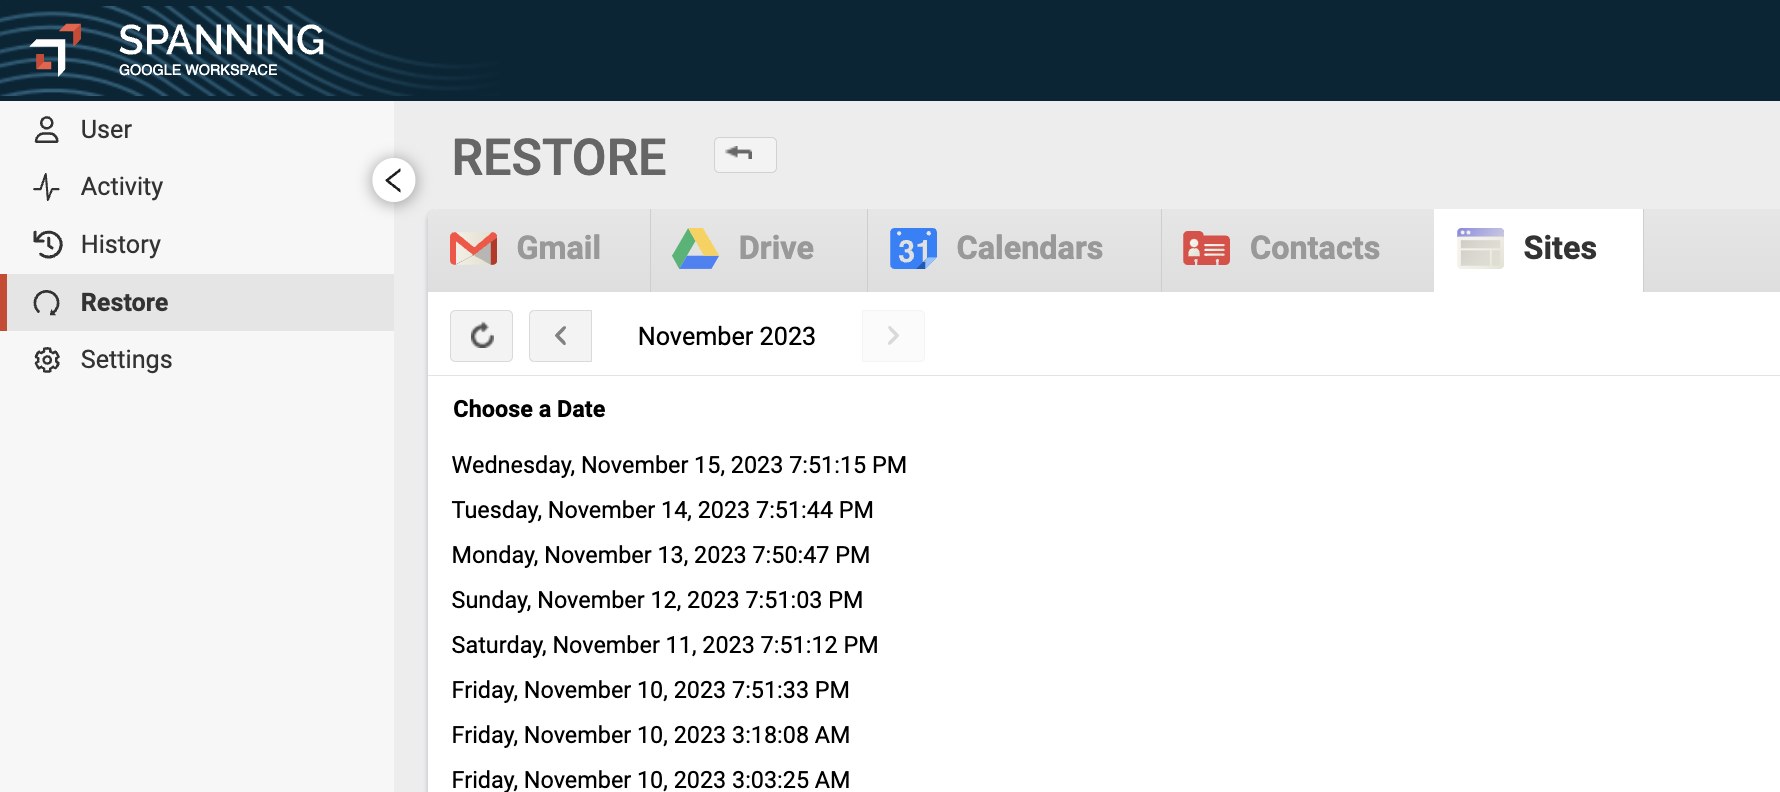Screen dimensions: 1780x792
Task: Open the User sidebar item
Action: click(x=197, y=129)
